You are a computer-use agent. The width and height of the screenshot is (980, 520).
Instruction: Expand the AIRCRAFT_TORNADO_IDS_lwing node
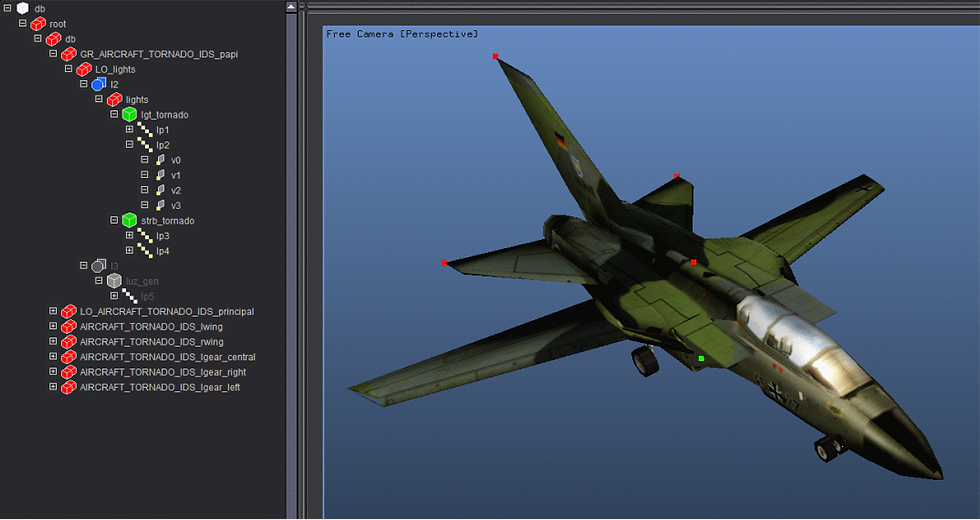(53, 326)
